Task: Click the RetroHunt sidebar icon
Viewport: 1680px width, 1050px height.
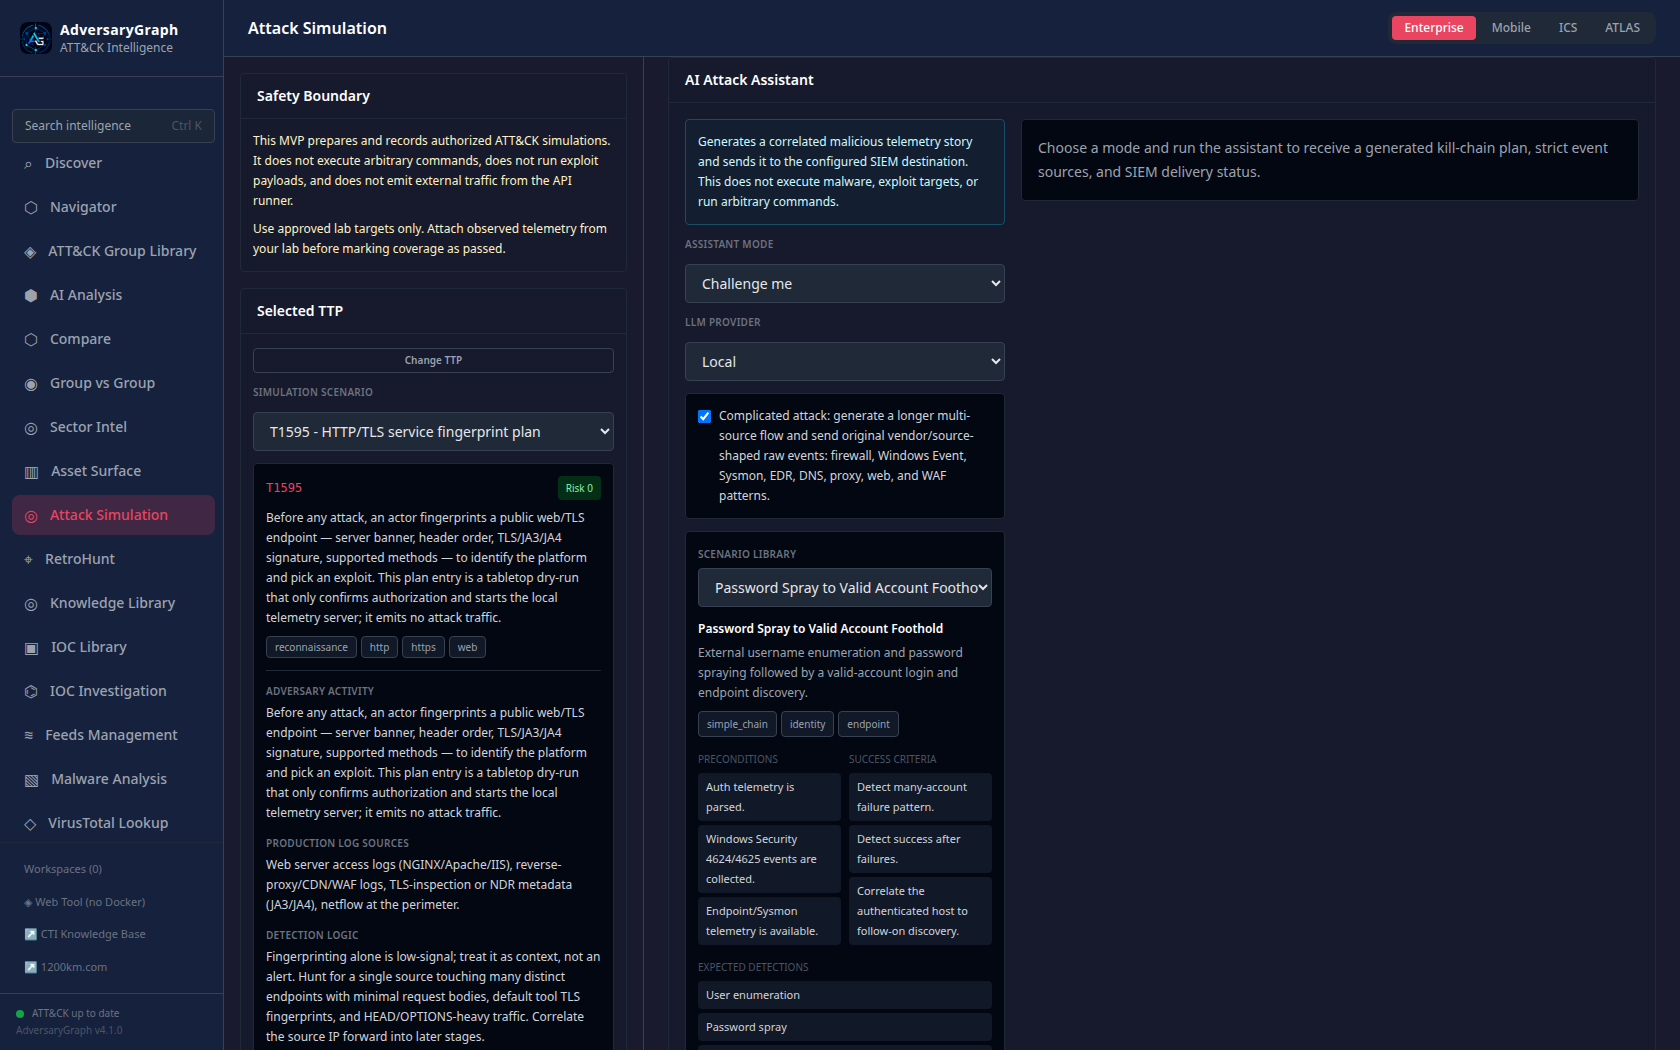Action: (28, 560)
